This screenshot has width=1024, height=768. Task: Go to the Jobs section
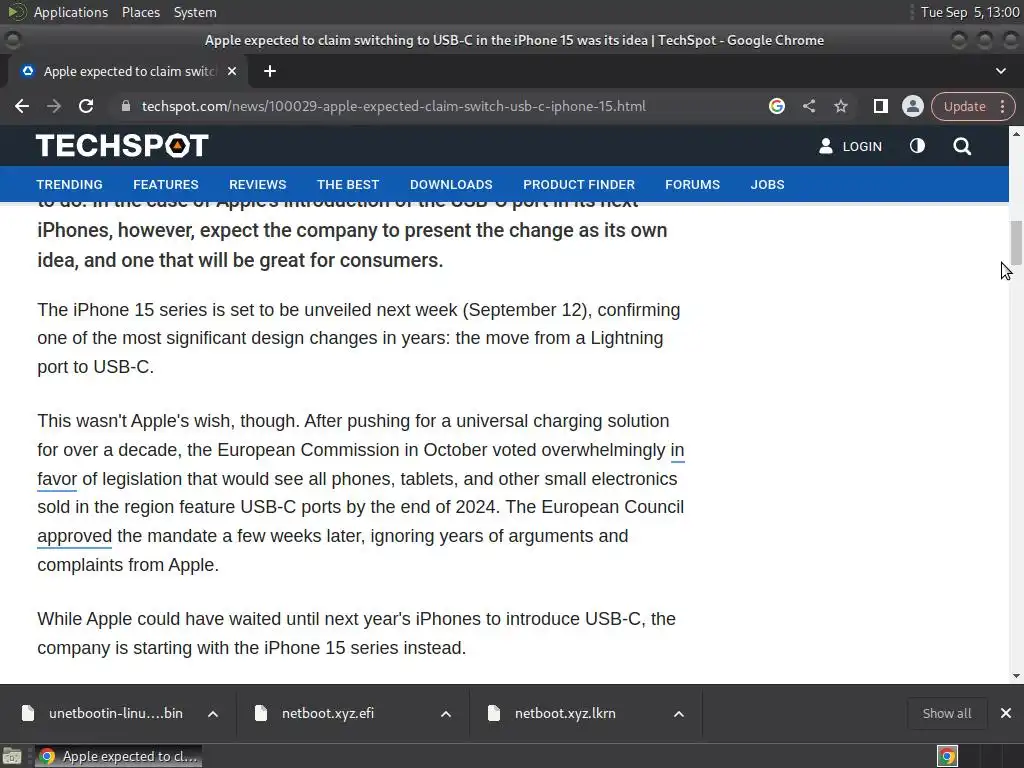click(x=767, y=185)
